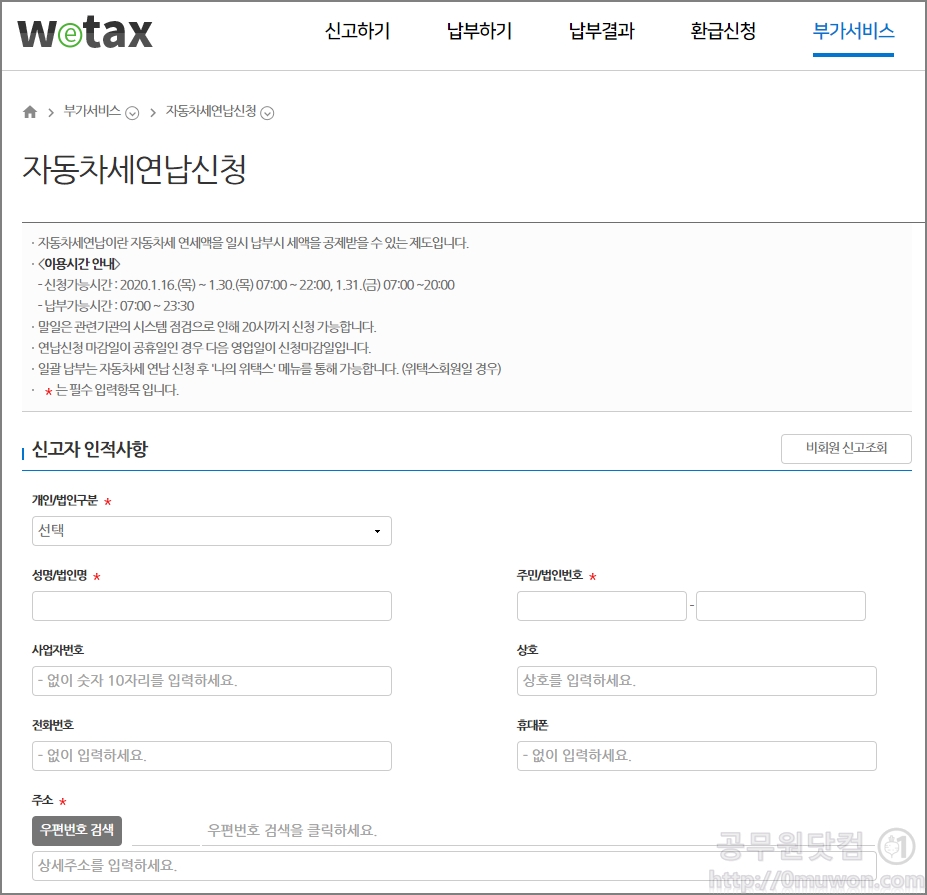This screenshot has width=927, height=895.
Task: Click the 전화번호 input field
Action: (210, 756)
